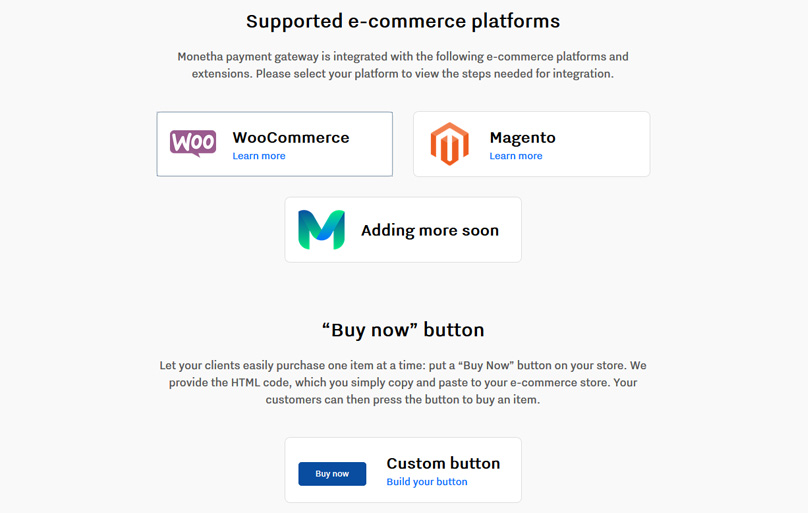Follow the Build your button link

(x=427, y=482)
